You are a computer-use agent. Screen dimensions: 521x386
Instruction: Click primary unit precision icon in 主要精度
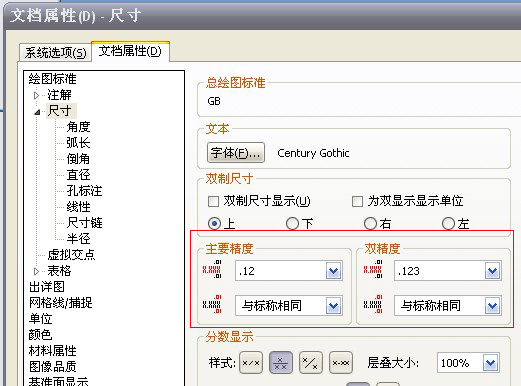[212, 269]
